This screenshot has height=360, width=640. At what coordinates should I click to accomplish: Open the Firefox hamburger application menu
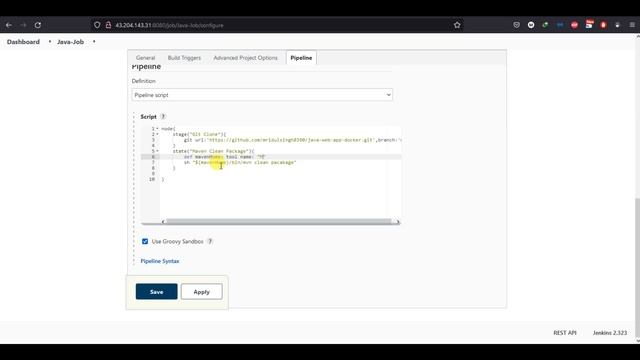click(632, 25)
